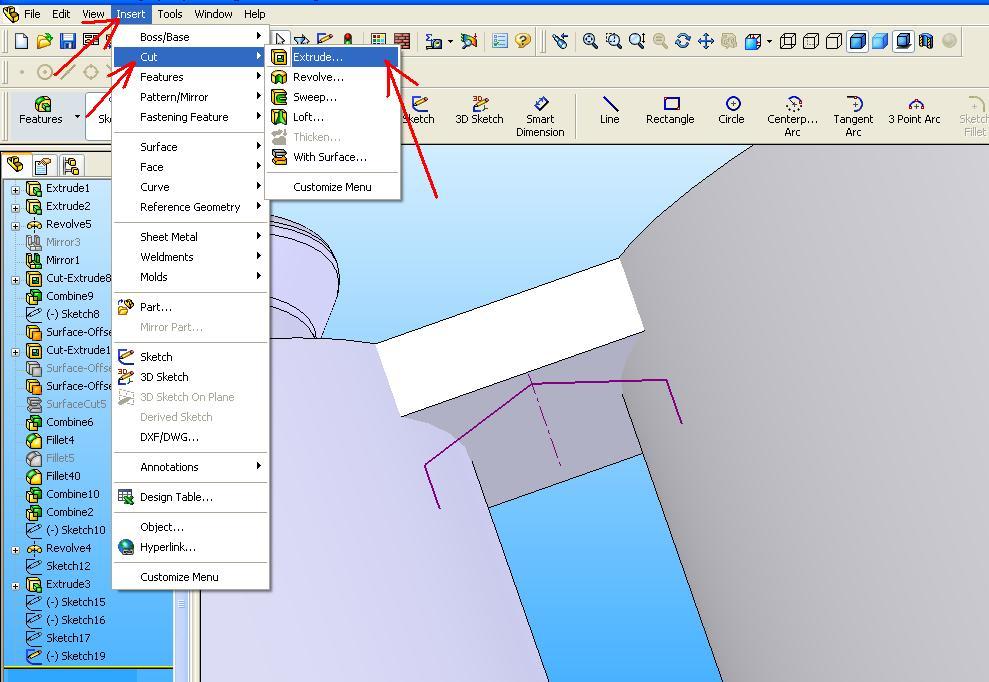Toggle Hidden Lines Removed view
Image resolution: width=989 pixels, height=682 pixels.
[x=833, y=42]
